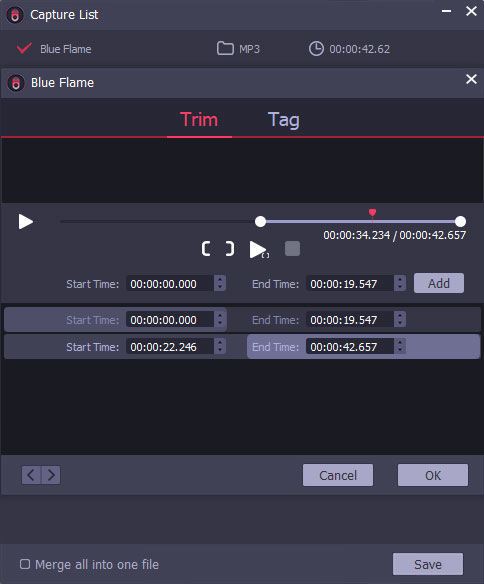The height and width of the screenshot is (584, 484).
Task: Confirm edits with OK button
Action: click(433, 475)
